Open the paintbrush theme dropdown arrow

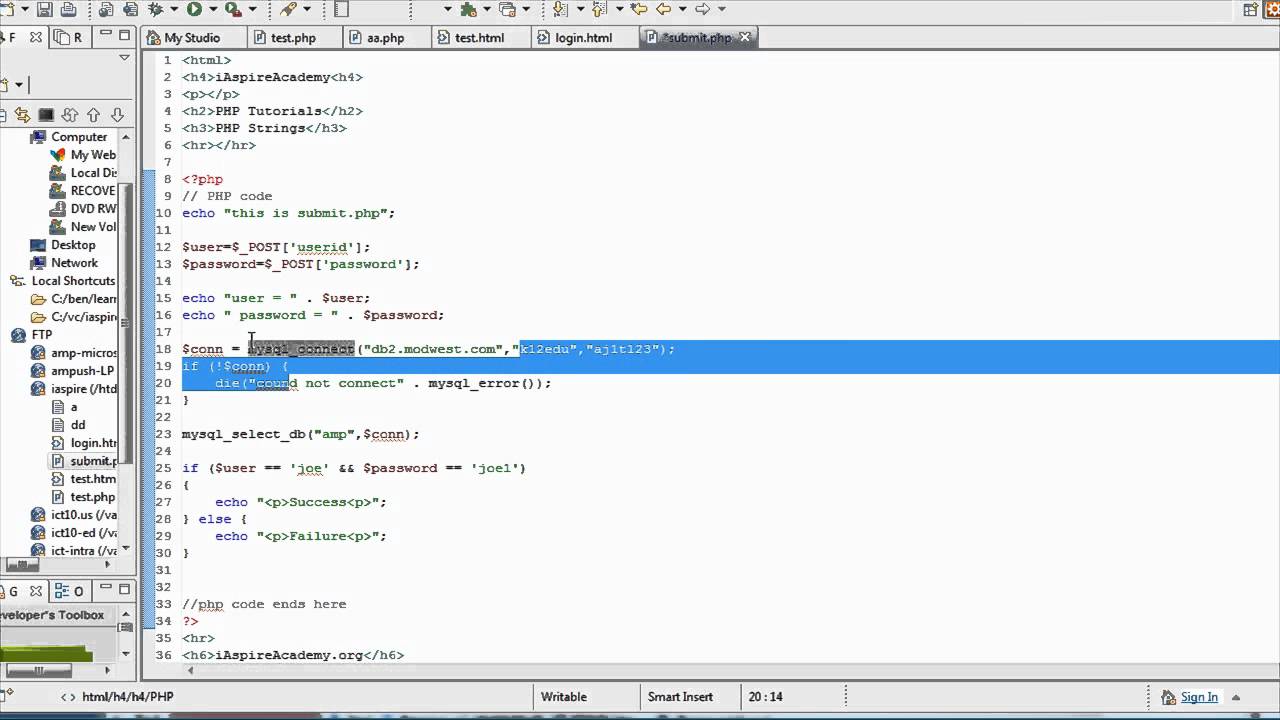point(307,9)
